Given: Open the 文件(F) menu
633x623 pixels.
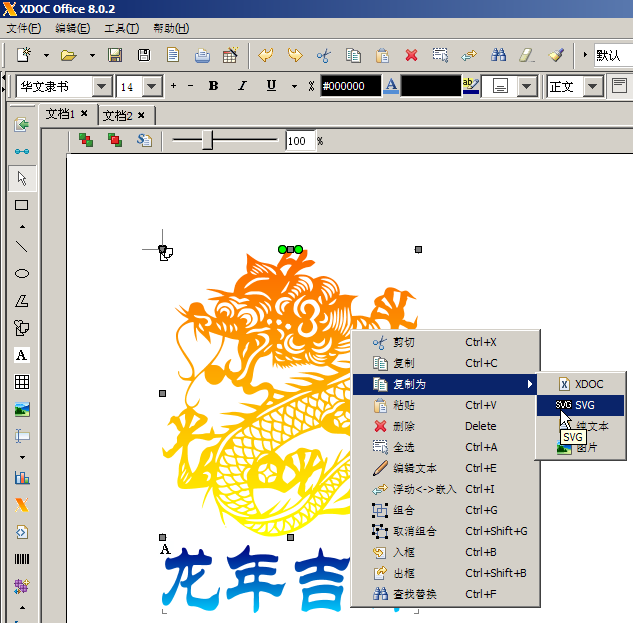Looking at the screenshot, I should 24,28.
